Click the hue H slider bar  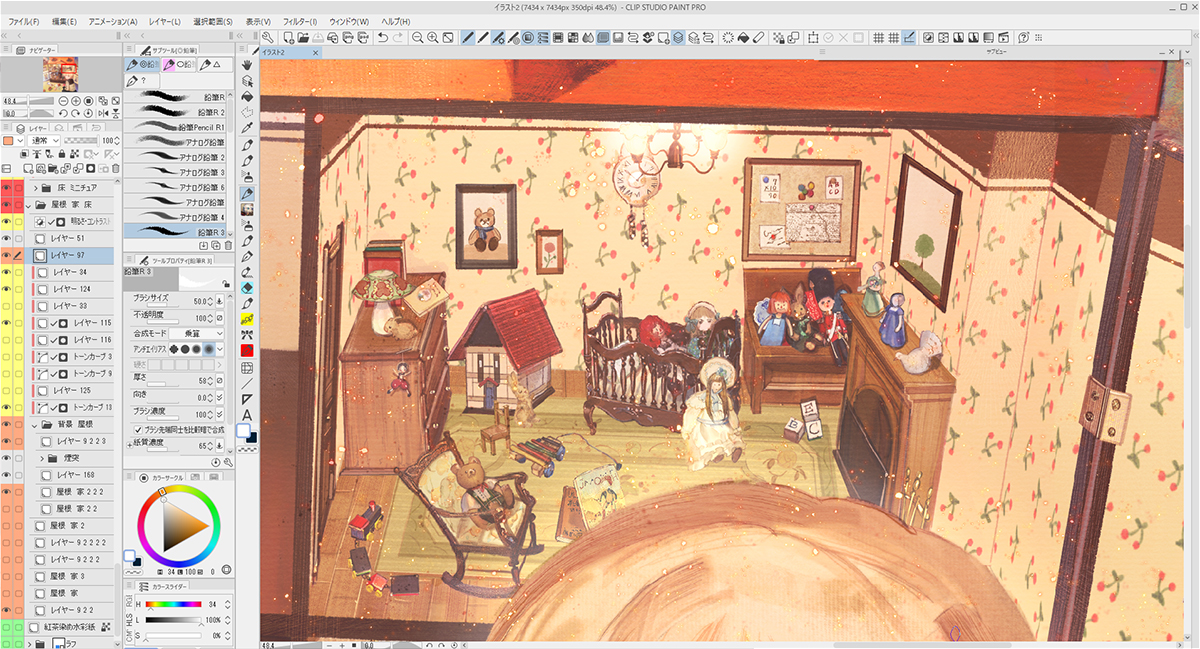173,604
